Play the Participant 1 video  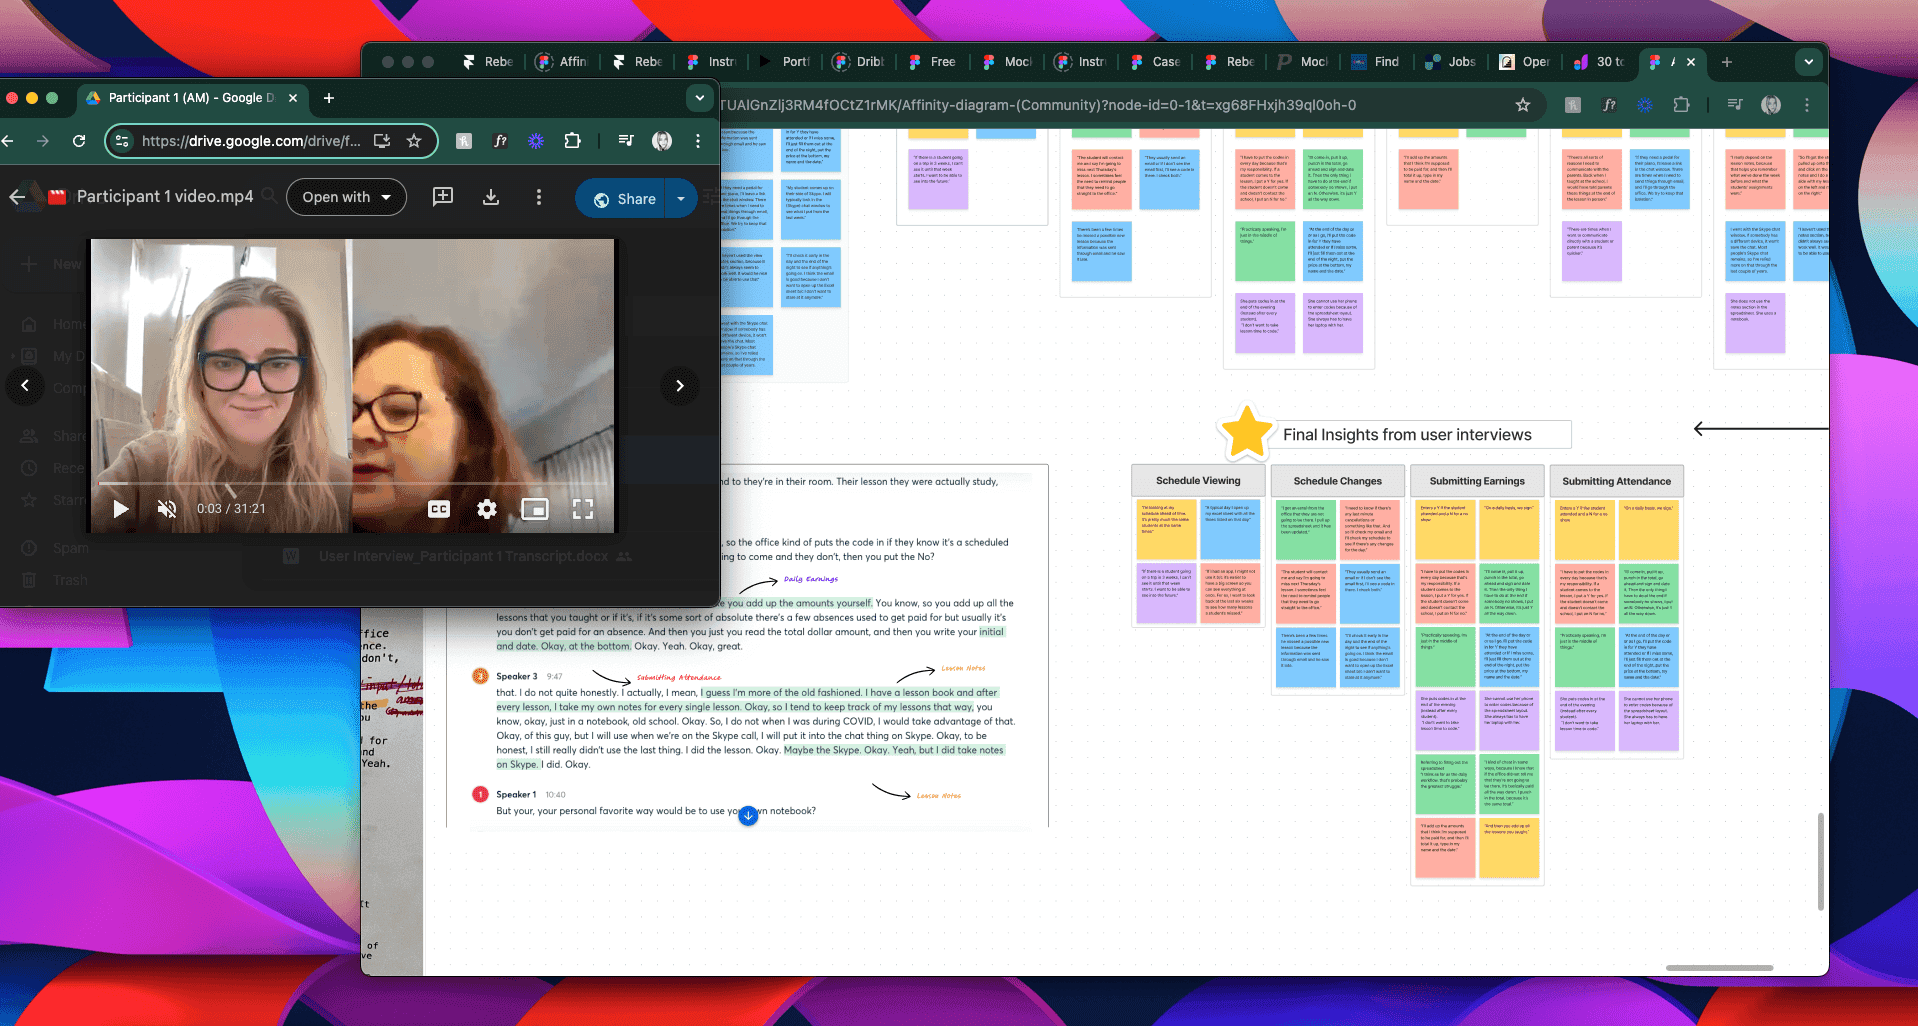(x=121, y=509)
